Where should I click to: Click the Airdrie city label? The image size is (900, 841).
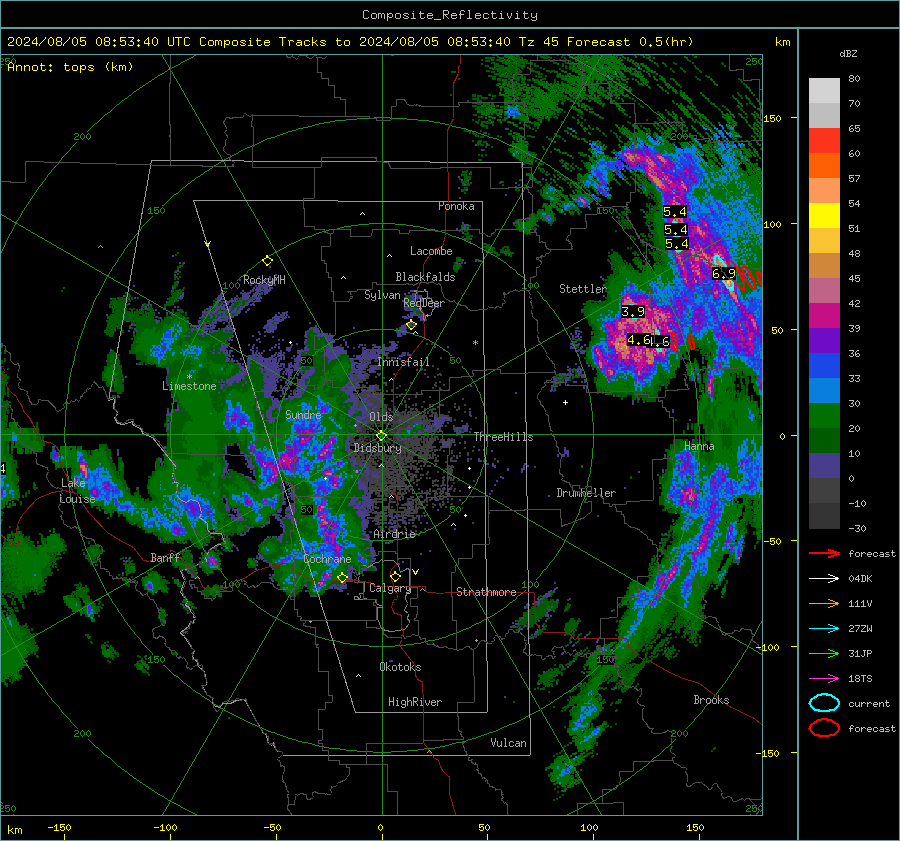[394, 534]
